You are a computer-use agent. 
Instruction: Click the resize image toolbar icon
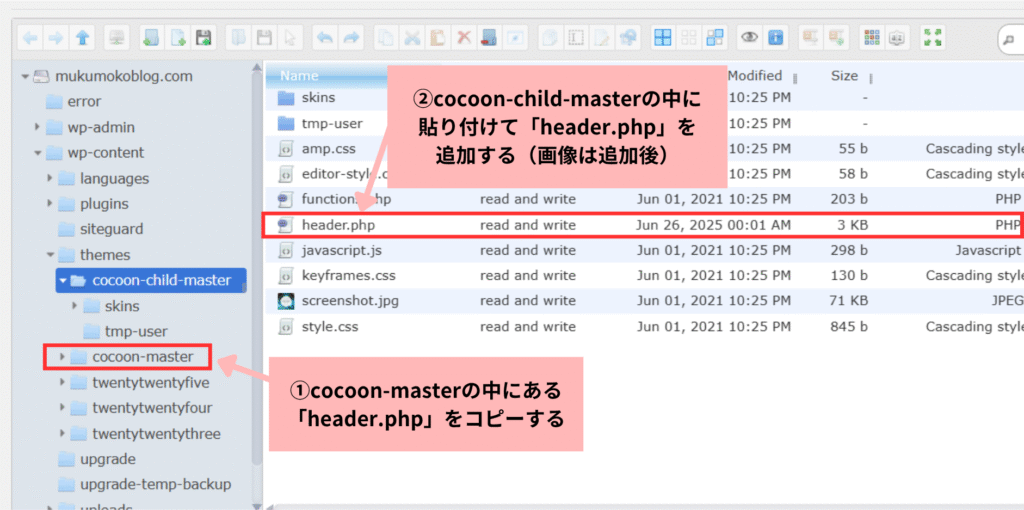[x=628, y=38]
